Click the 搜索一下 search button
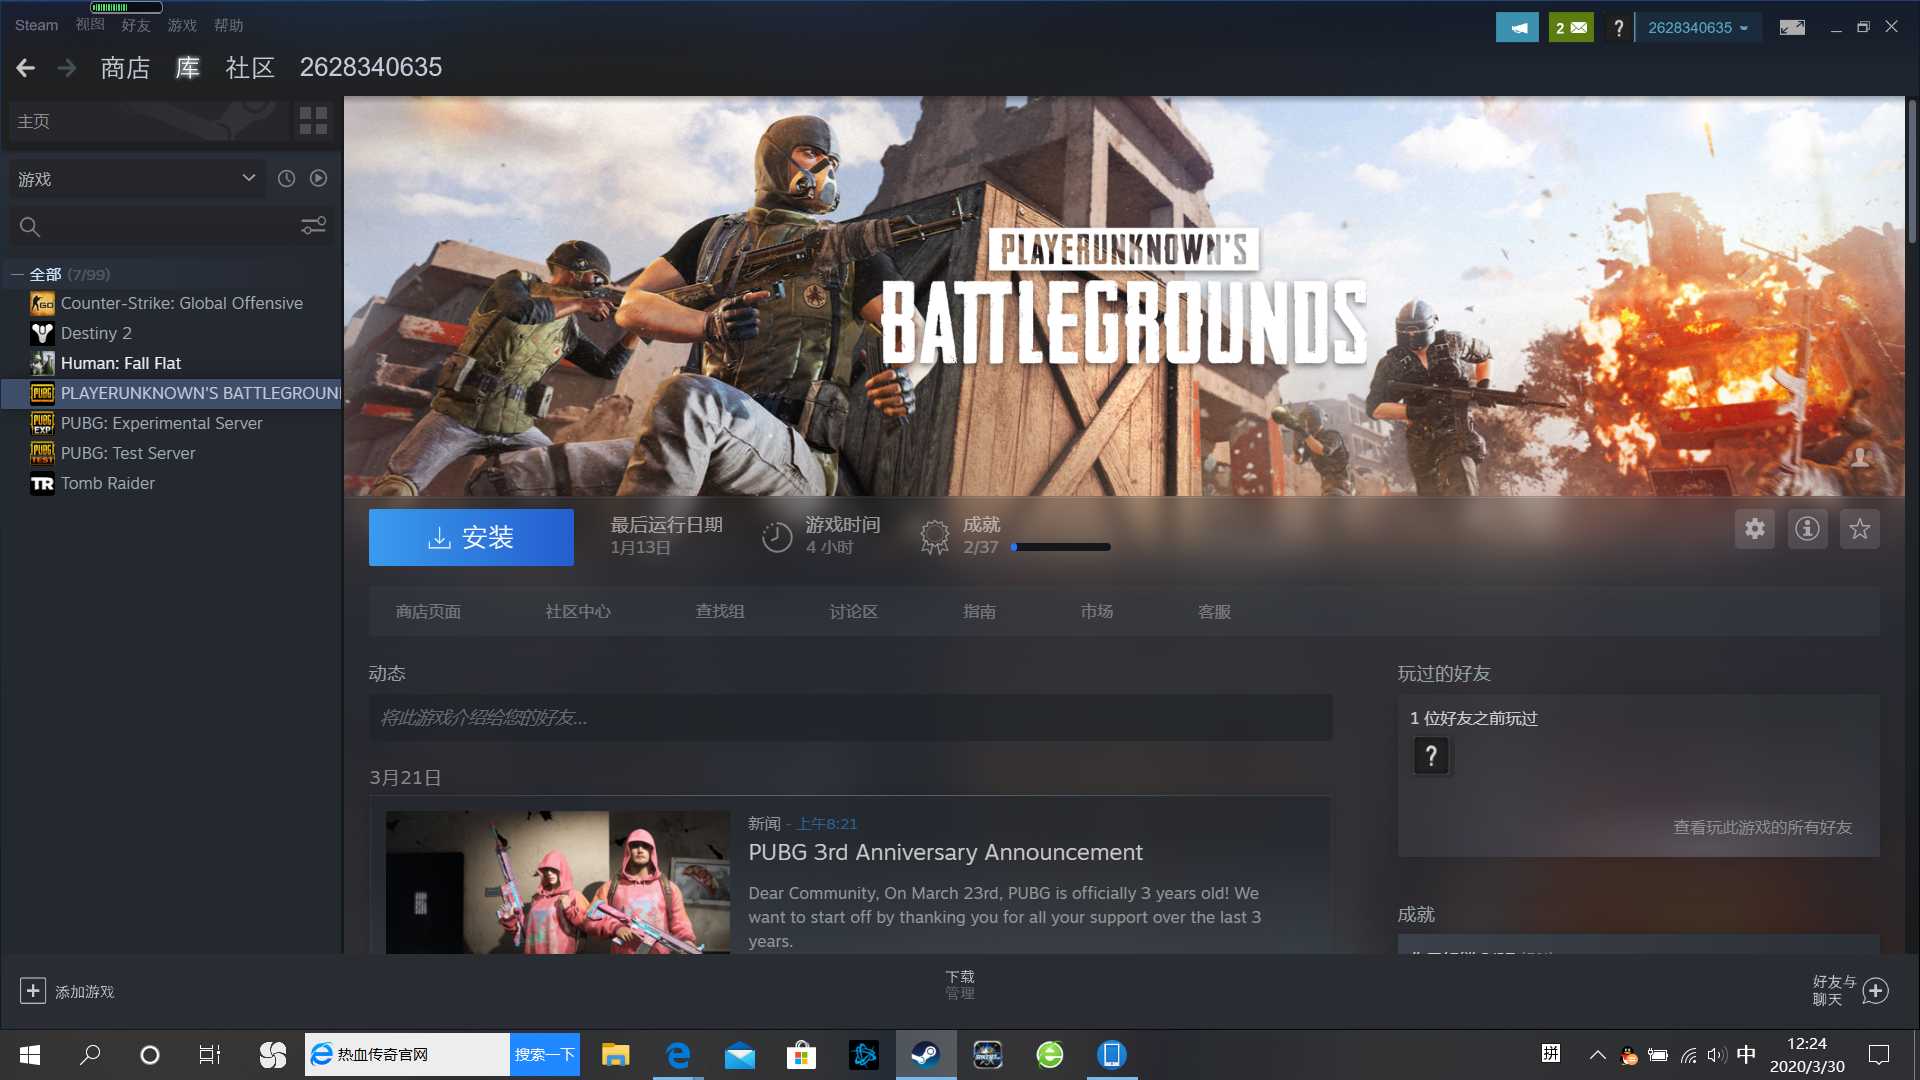 point(544,1054)
